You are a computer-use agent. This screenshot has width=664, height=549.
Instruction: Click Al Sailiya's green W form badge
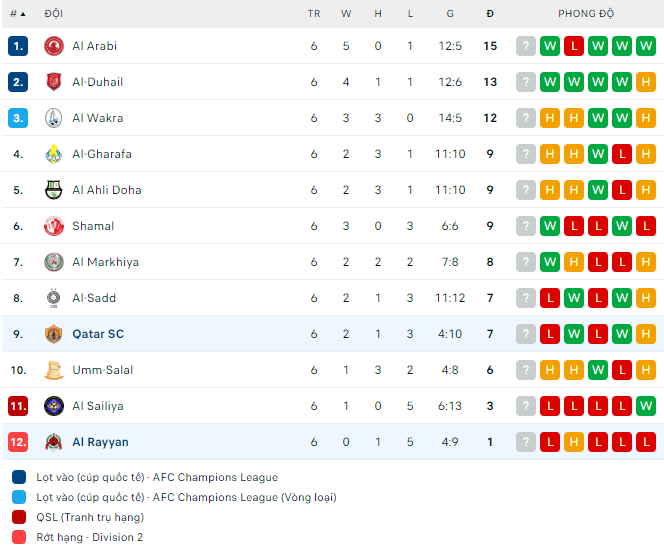[x=646, y=406]
